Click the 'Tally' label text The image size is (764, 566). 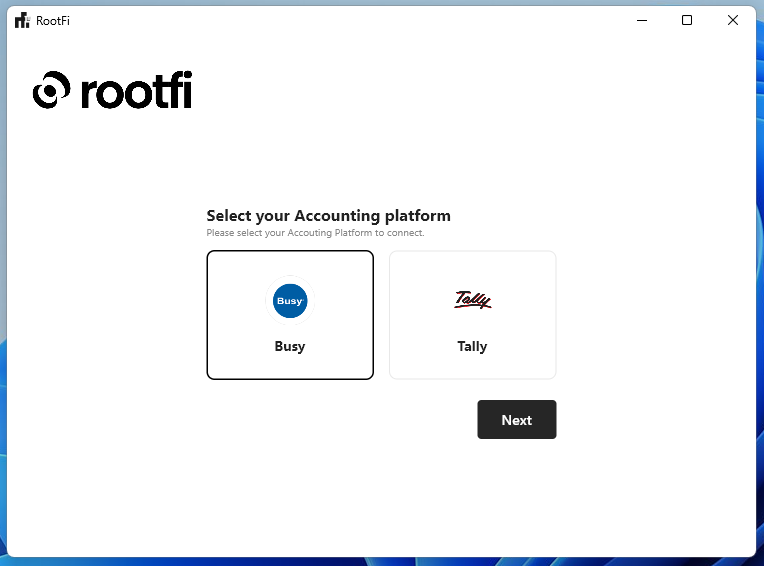472,346
